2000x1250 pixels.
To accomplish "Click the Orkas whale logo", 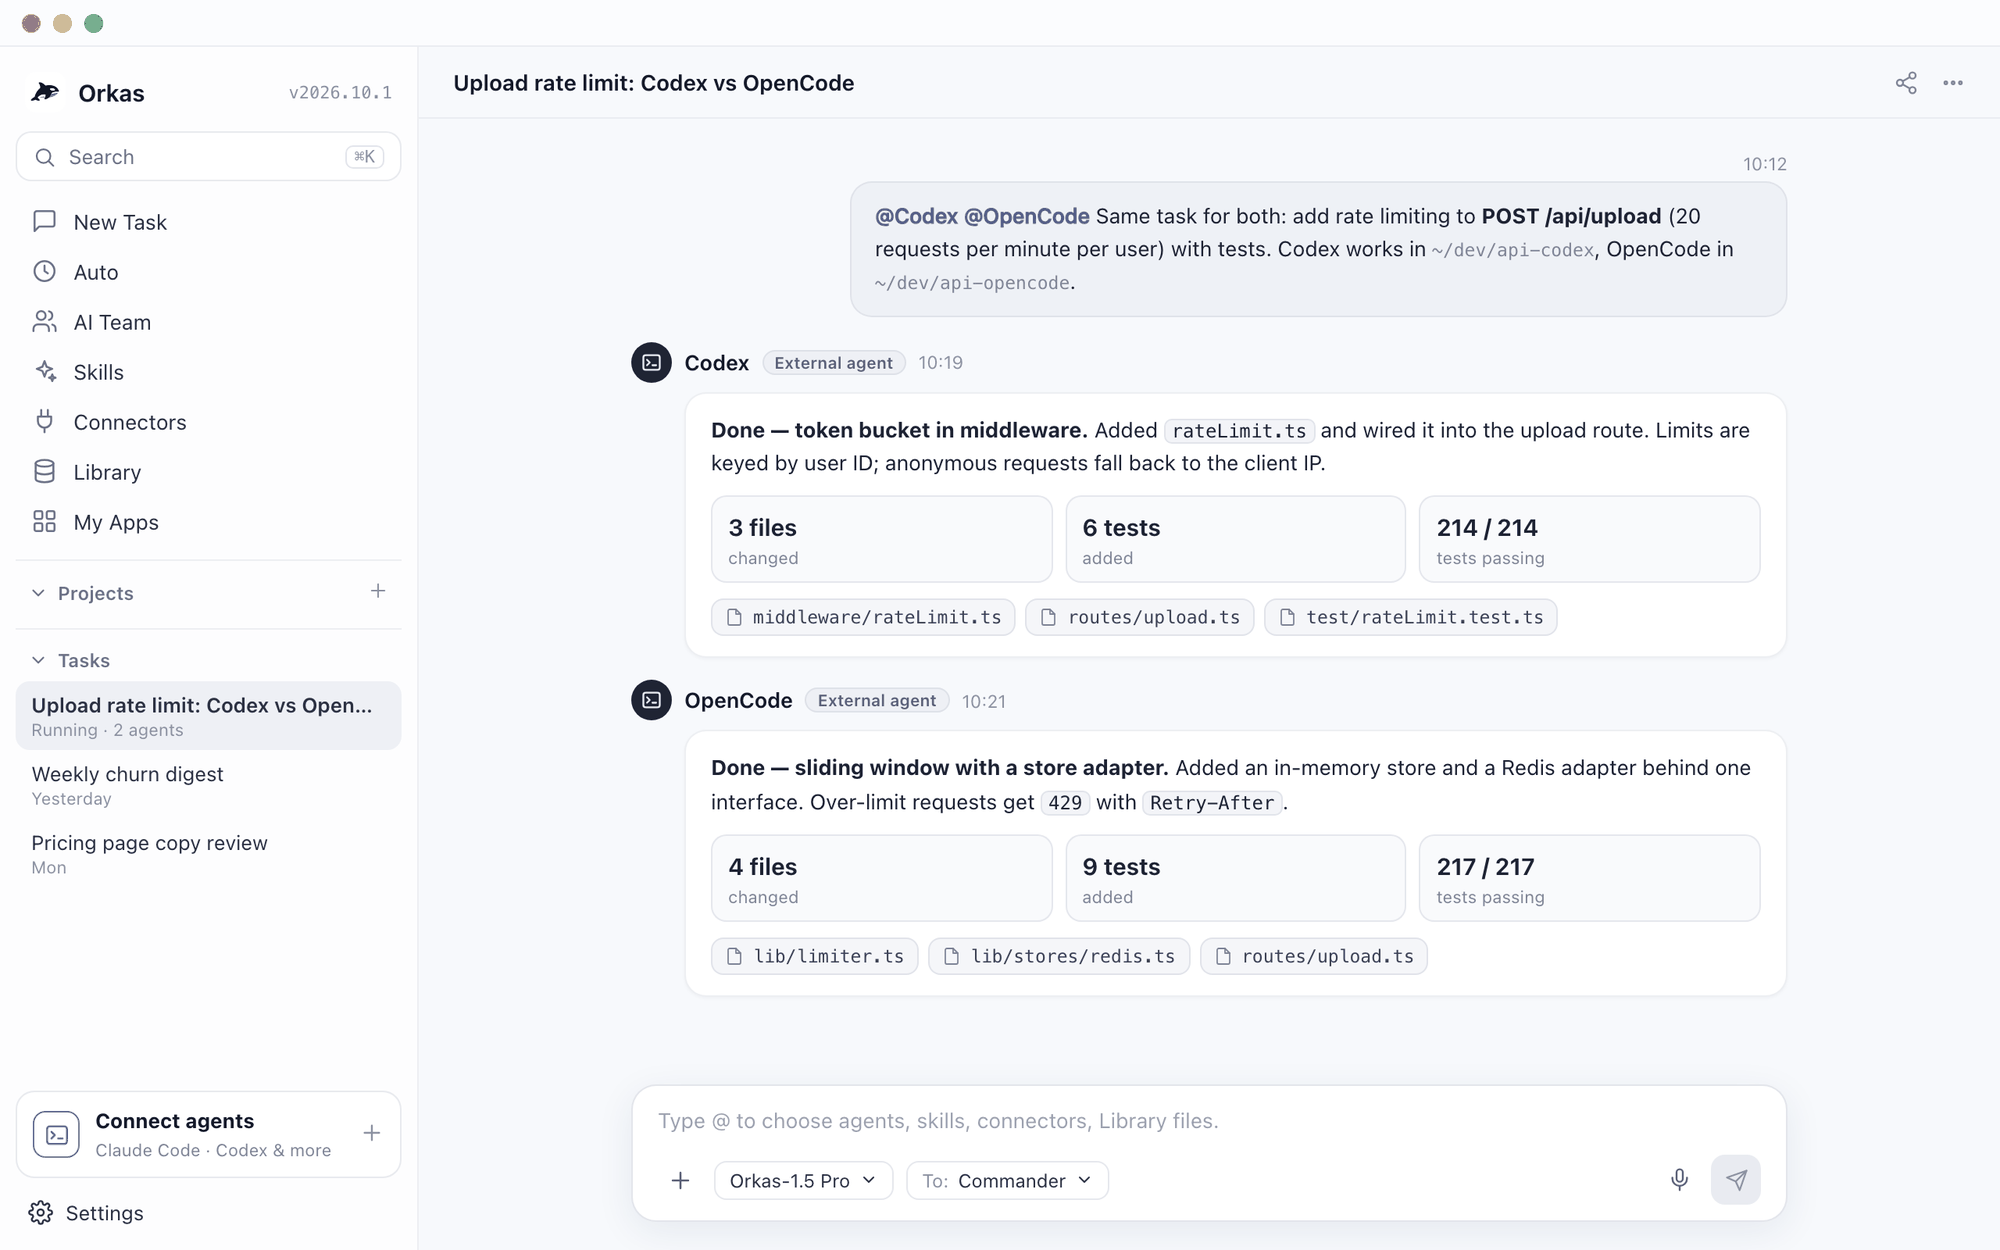I will click(45, 92).
